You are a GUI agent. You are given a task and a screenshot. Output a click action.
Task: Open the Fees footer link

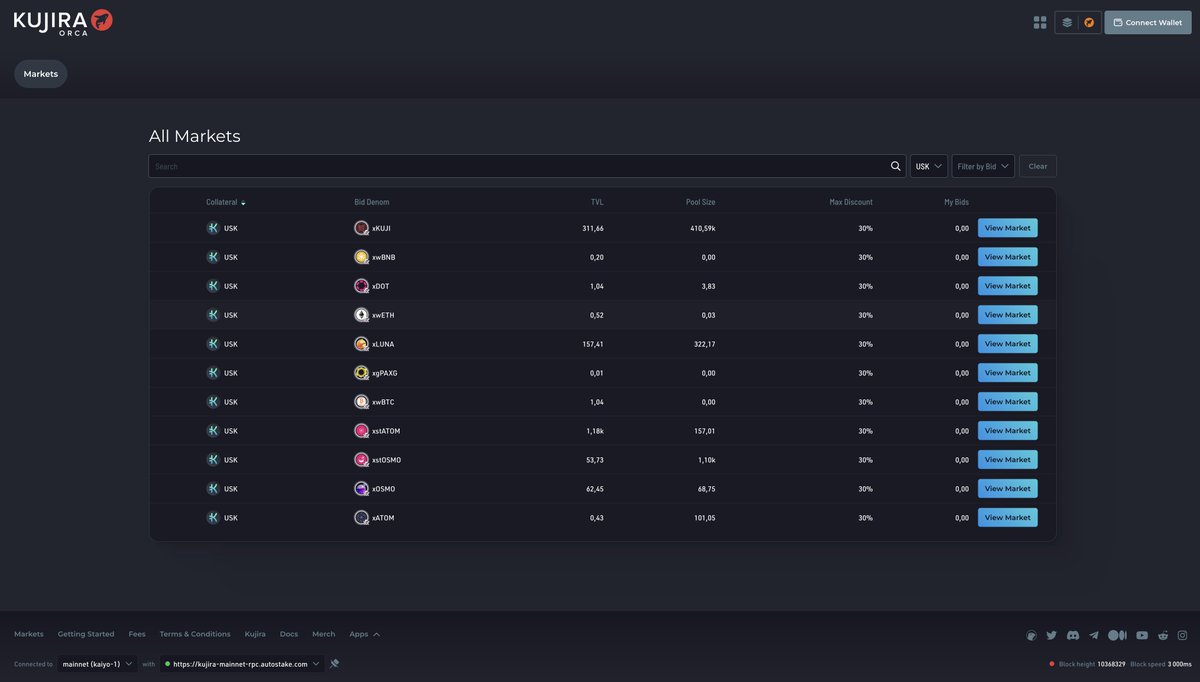[137, 634]
